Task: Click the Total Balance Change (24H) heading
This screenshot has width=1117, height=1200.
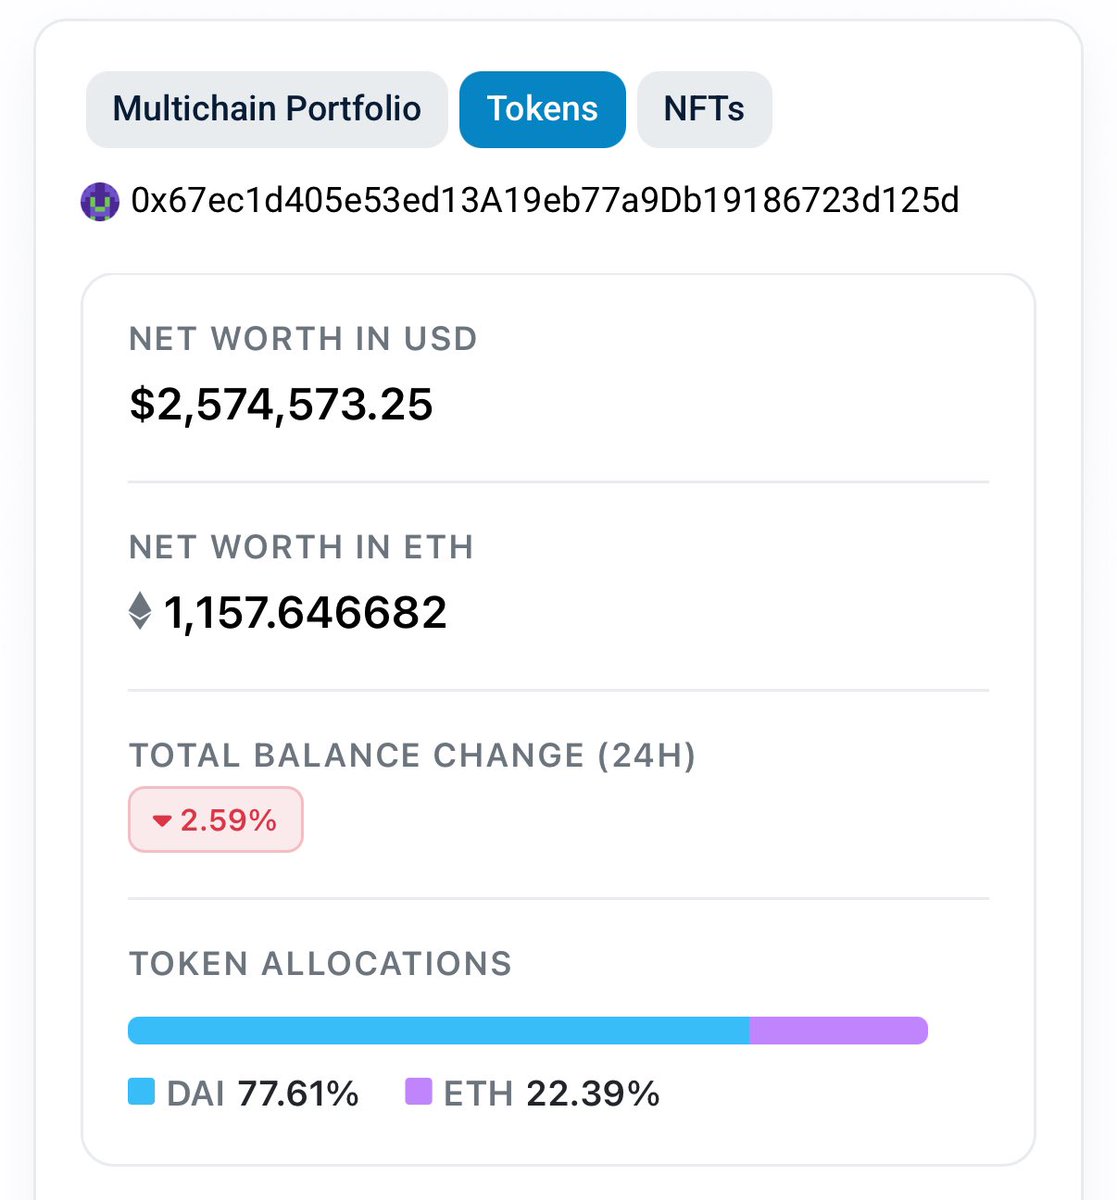Action: pos(413,756)
